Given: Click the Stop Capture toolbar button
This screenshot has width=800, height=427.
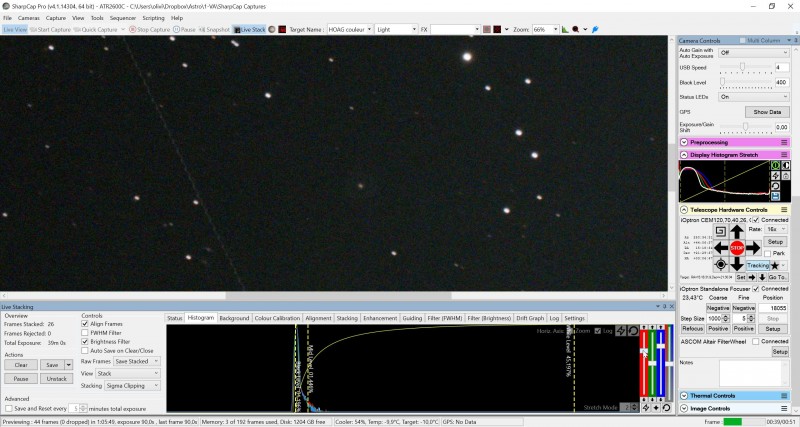Looking at the screenshot, I should tap(149, 30).
